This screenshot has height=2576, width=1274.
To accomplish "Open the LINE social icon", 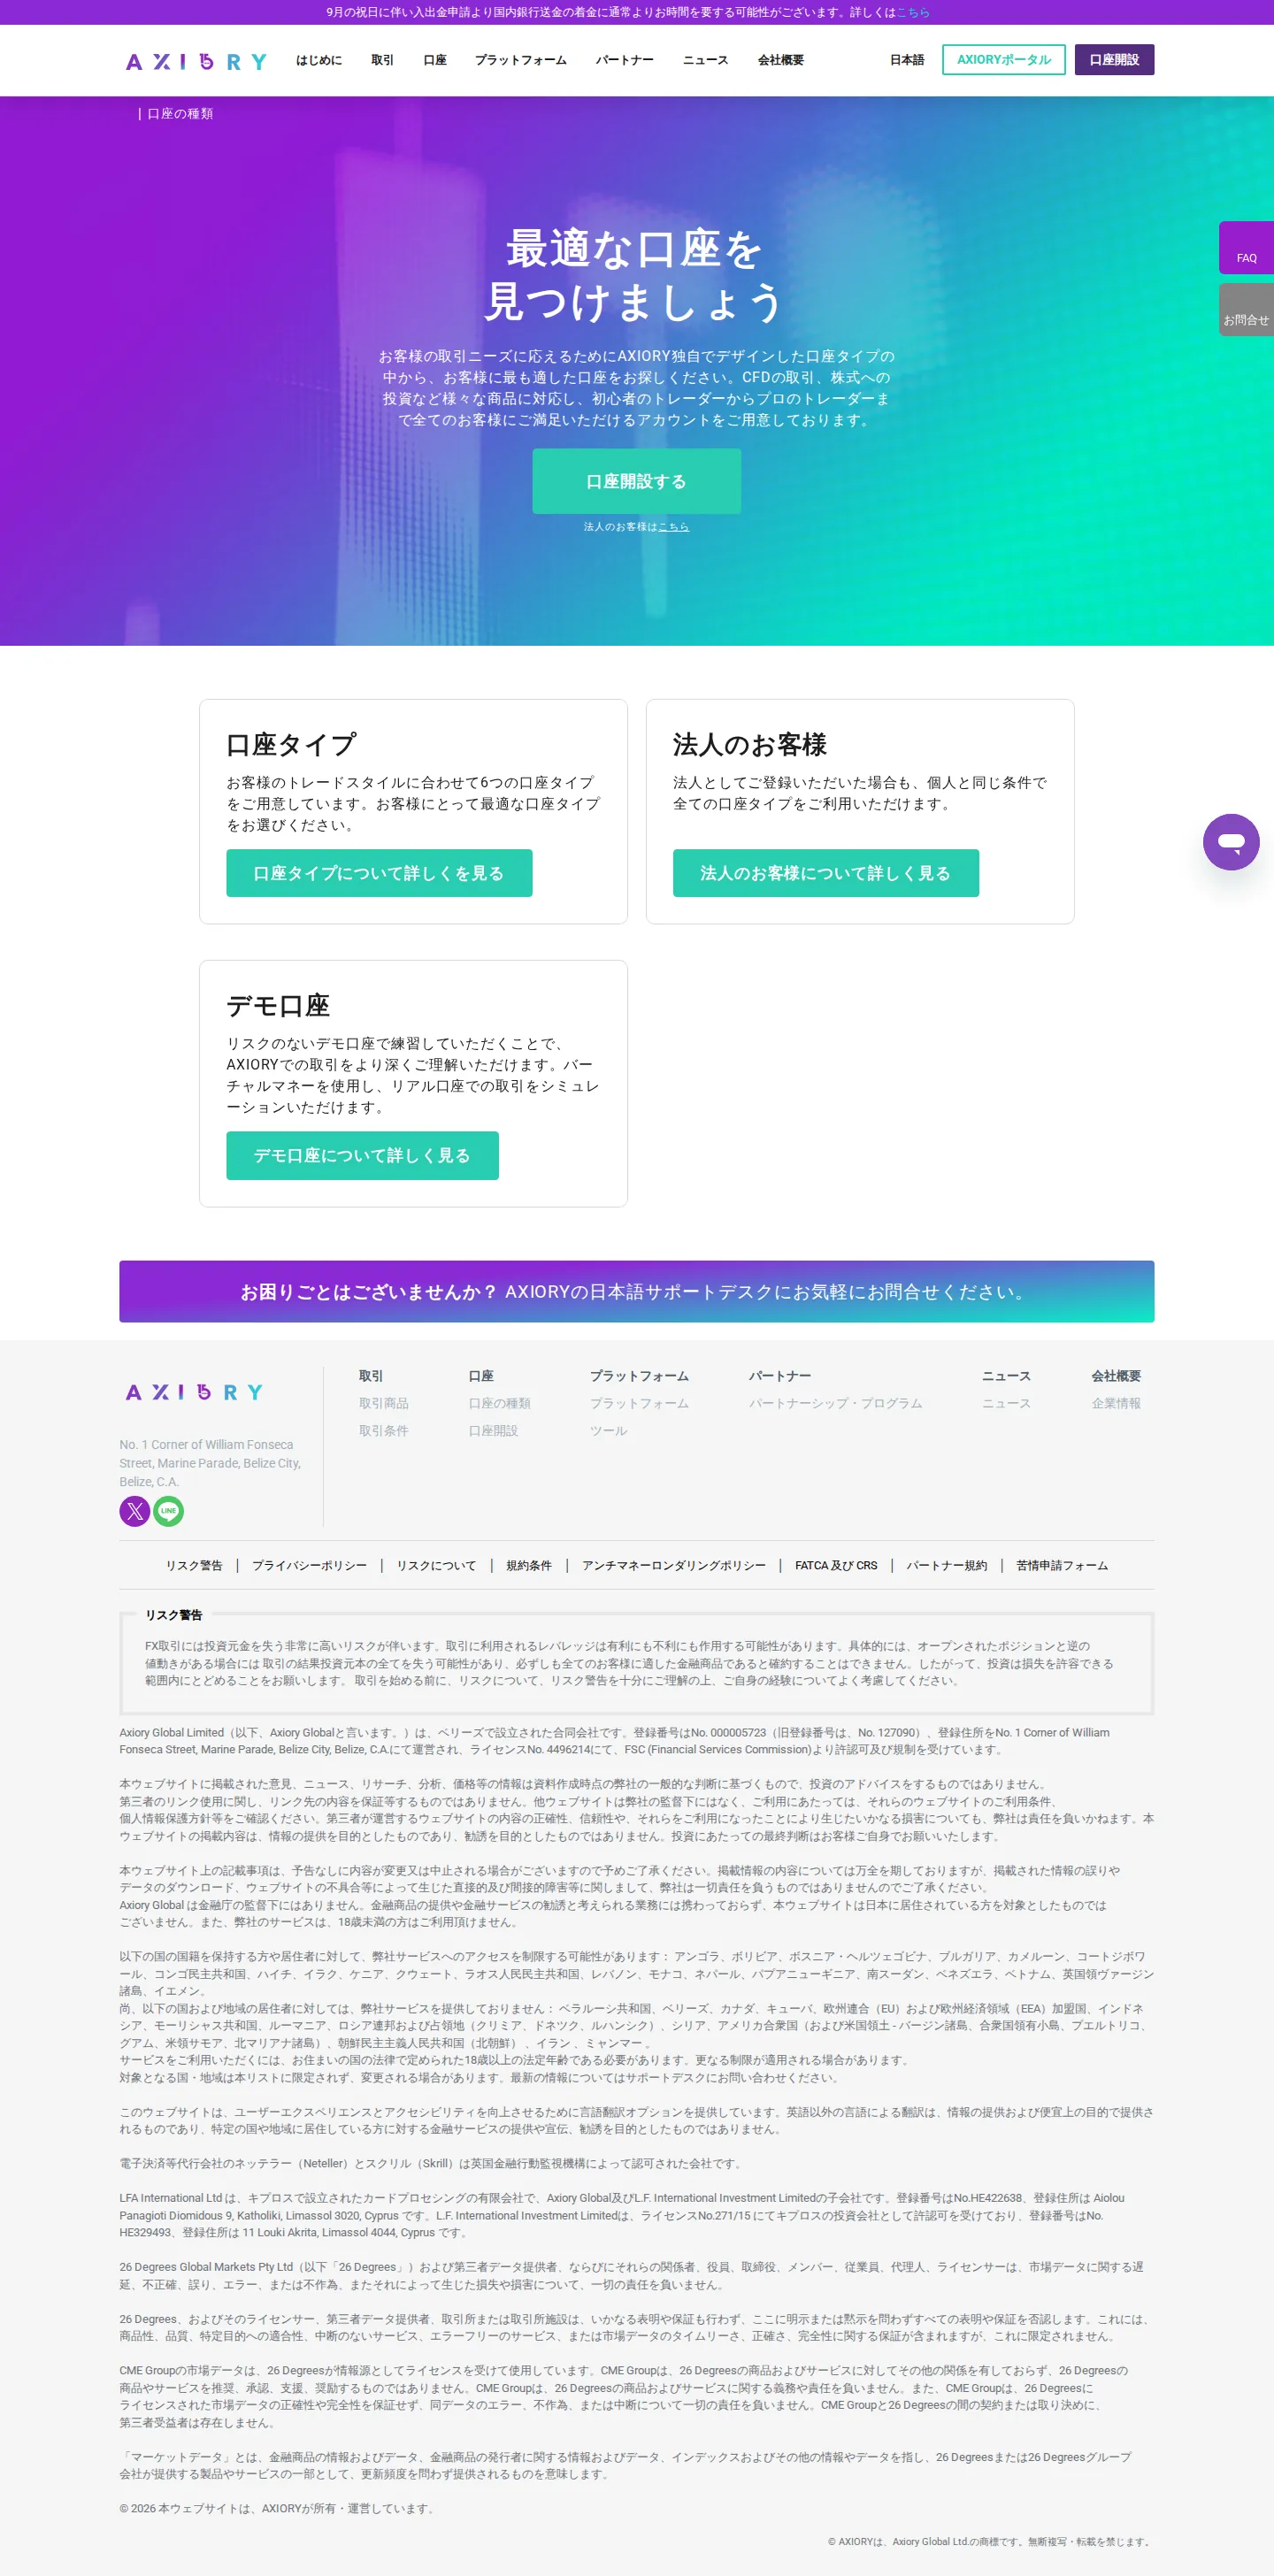I will (x=169, y=1510).
